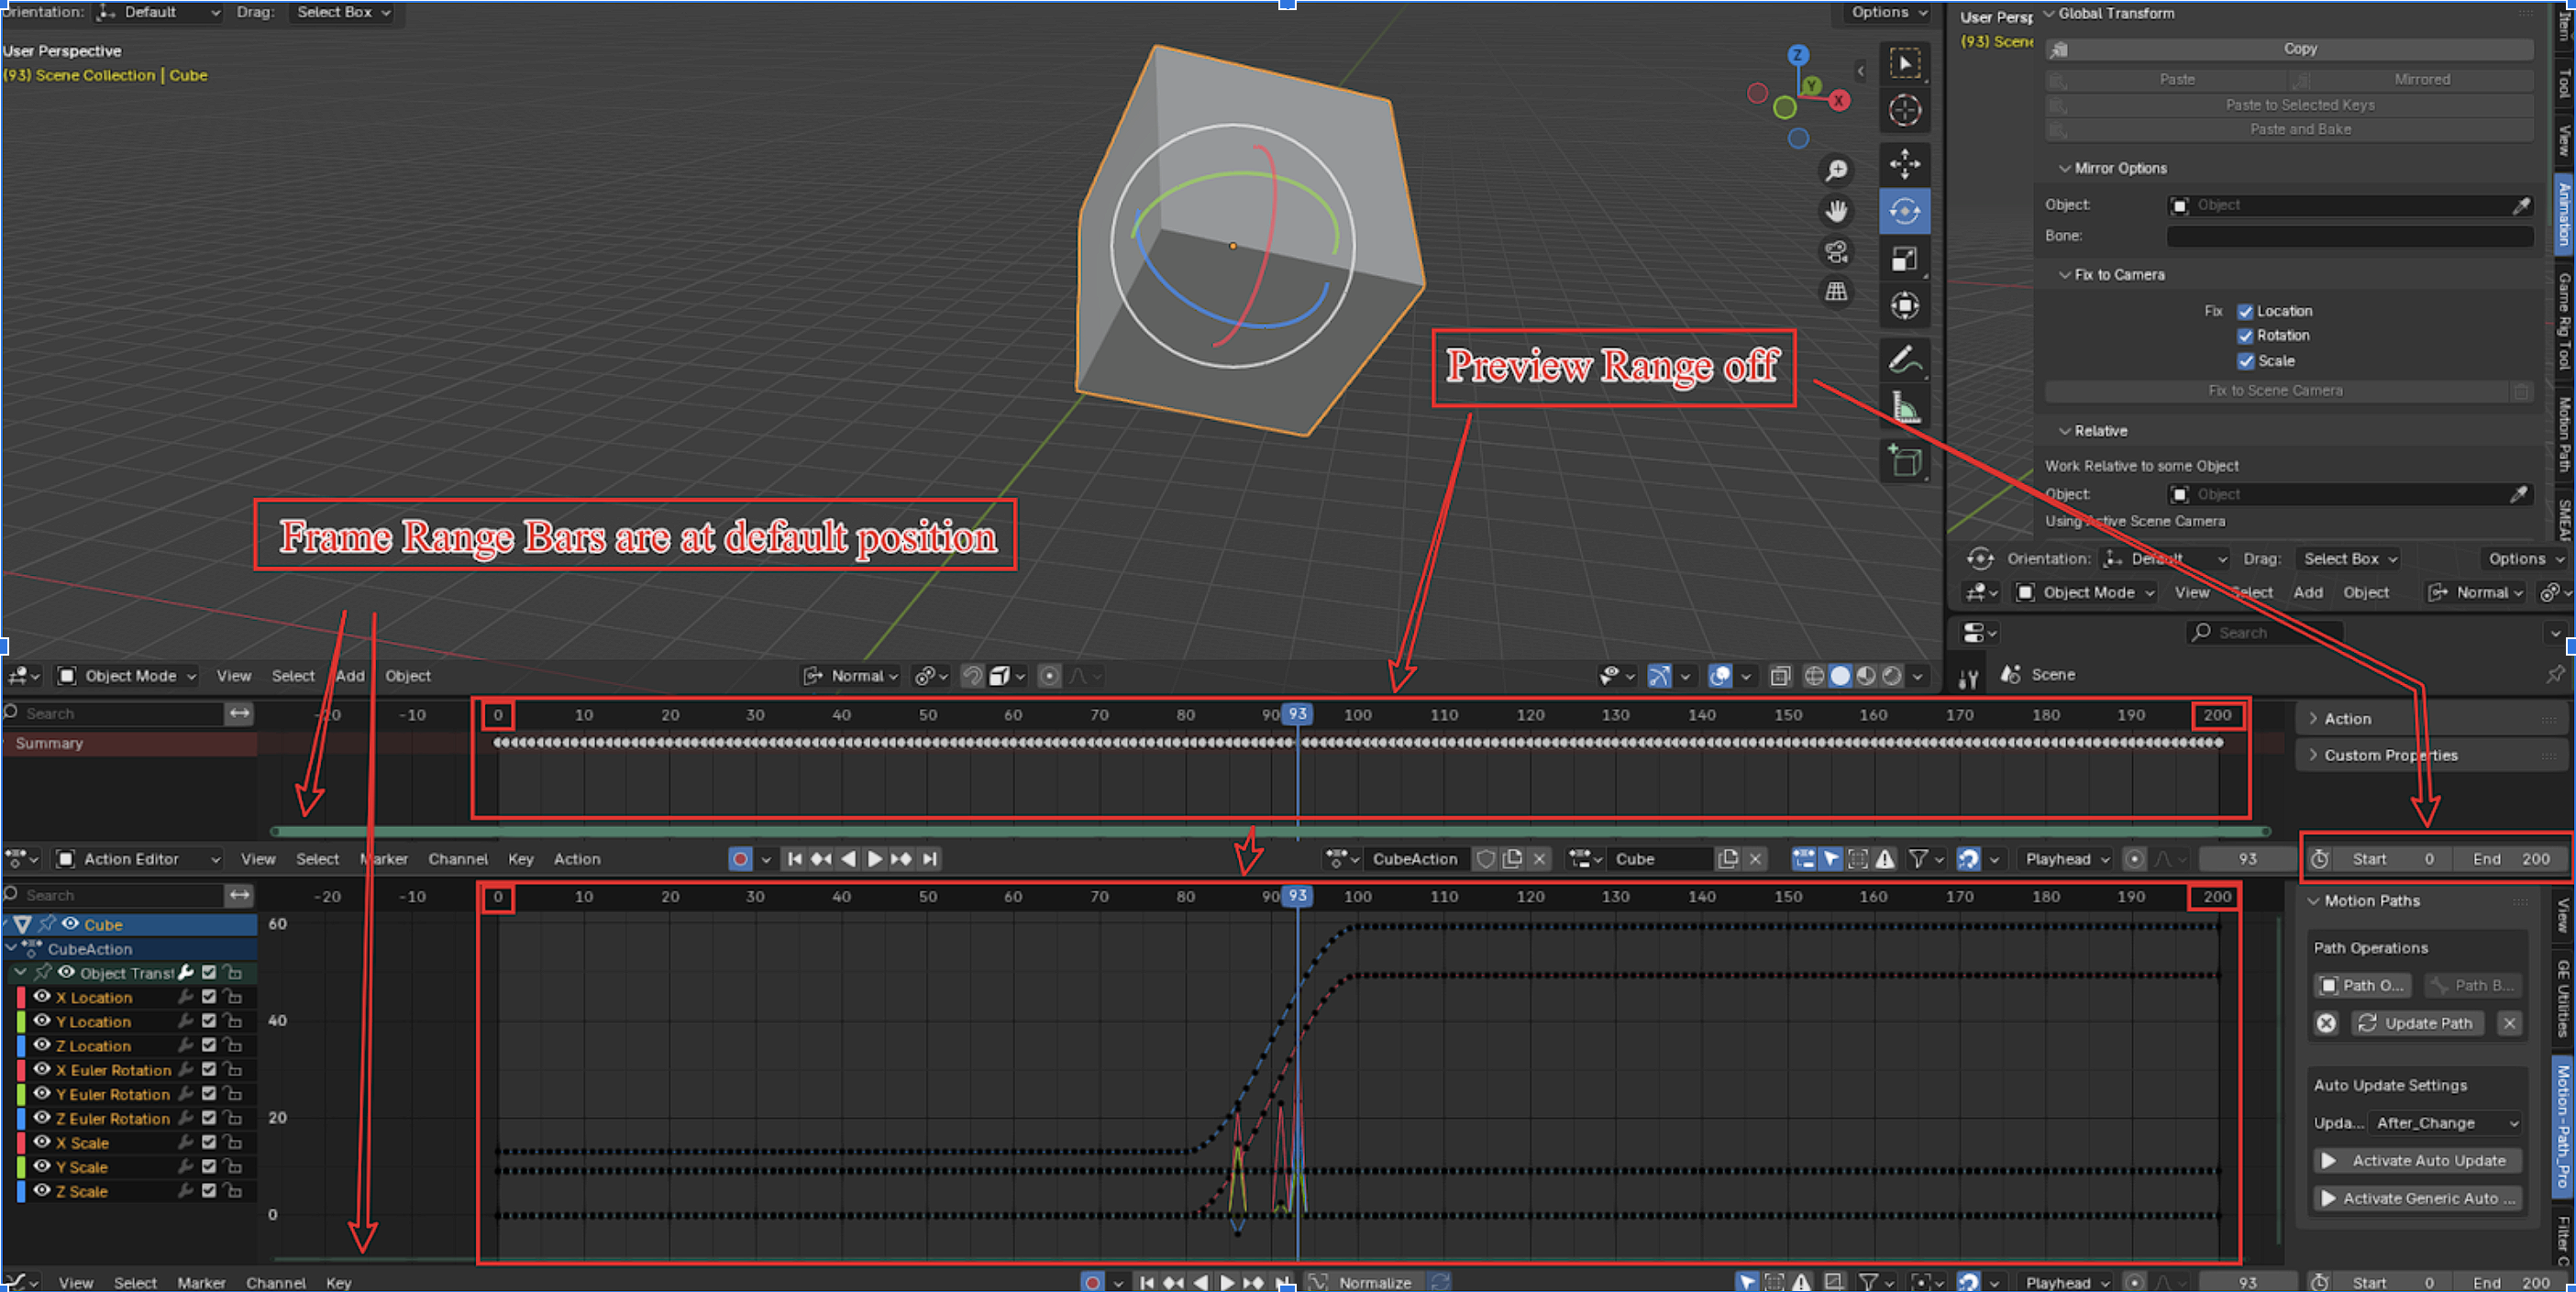Play animation in Action Editor

pos(874,859)
